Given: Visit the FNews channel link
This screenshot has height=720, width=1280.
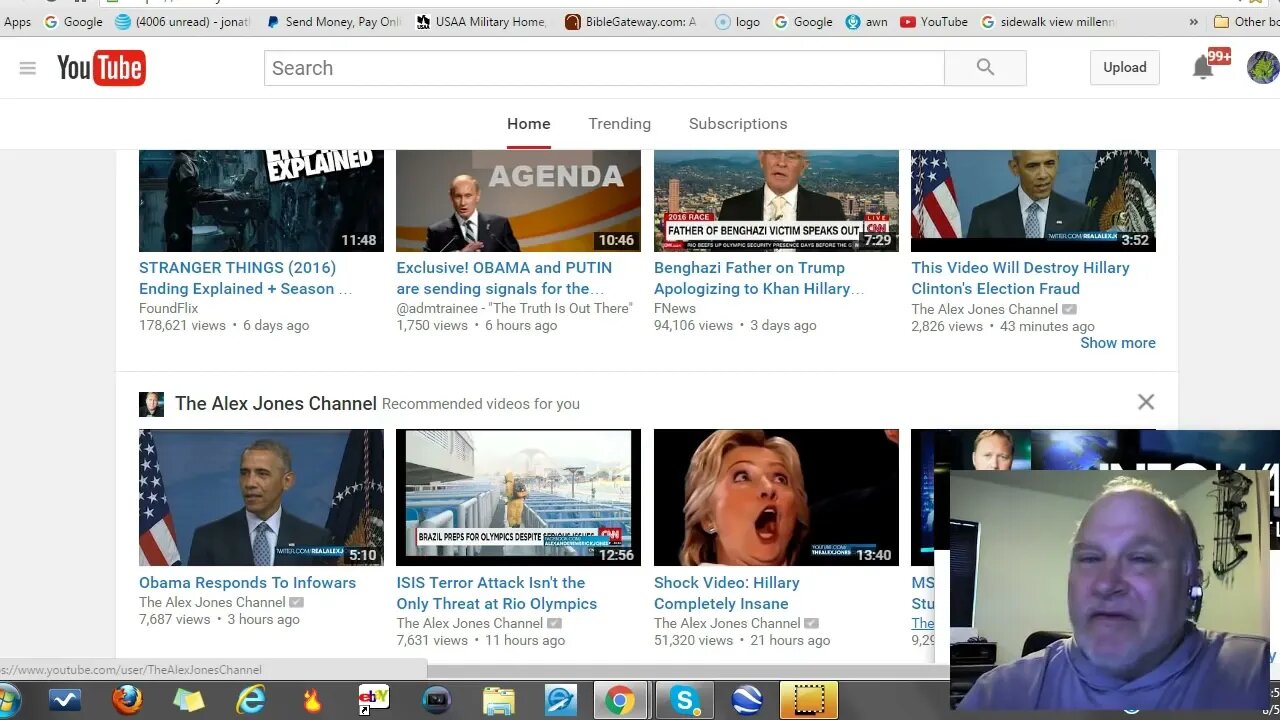Looking at the screenshot, I should click(675, 308).
